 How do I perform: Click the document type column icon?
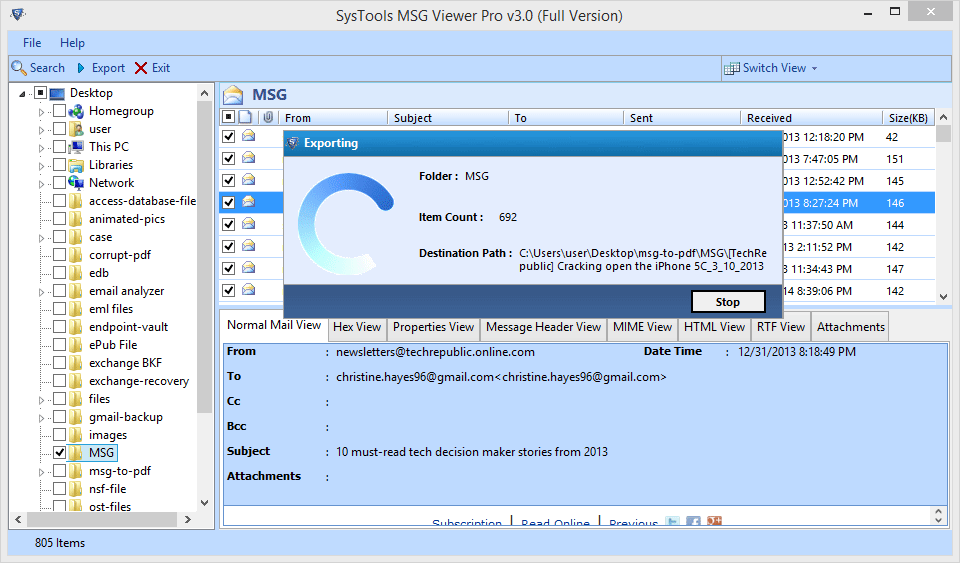tap(246, 117)
